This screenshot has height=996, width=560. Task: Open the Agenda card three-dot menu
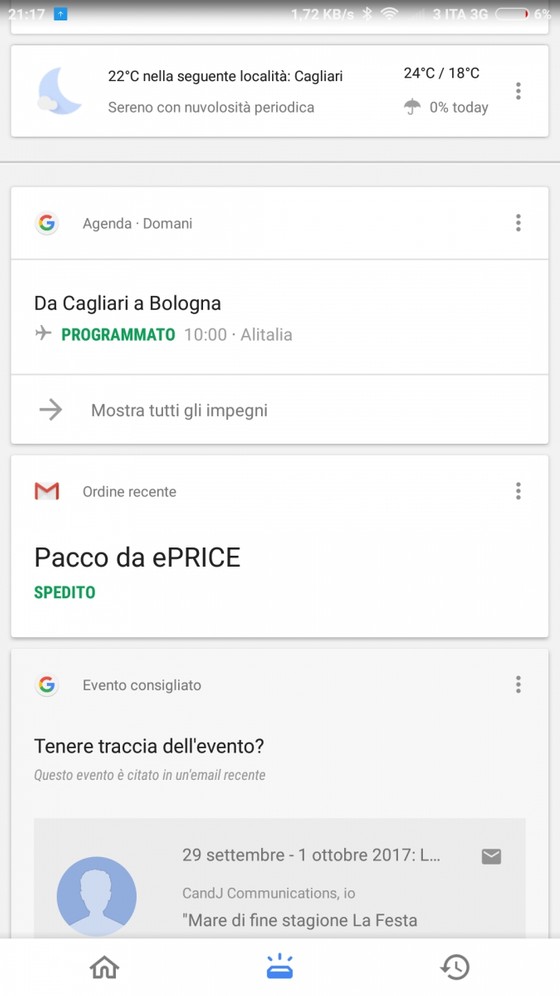pyautogui.click(x=518, y=222)
